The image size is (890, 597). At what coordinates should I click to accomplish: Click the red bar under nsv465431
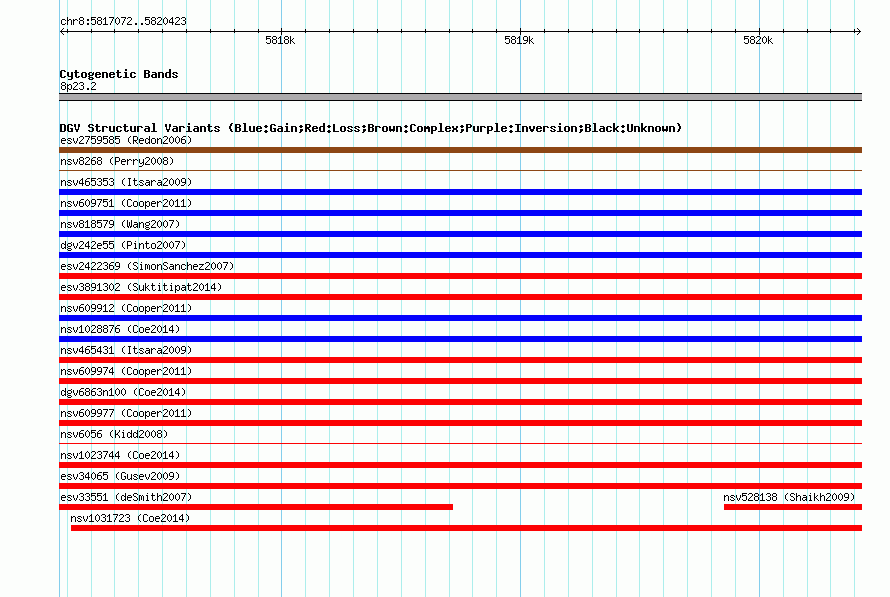tap(460, 360)
